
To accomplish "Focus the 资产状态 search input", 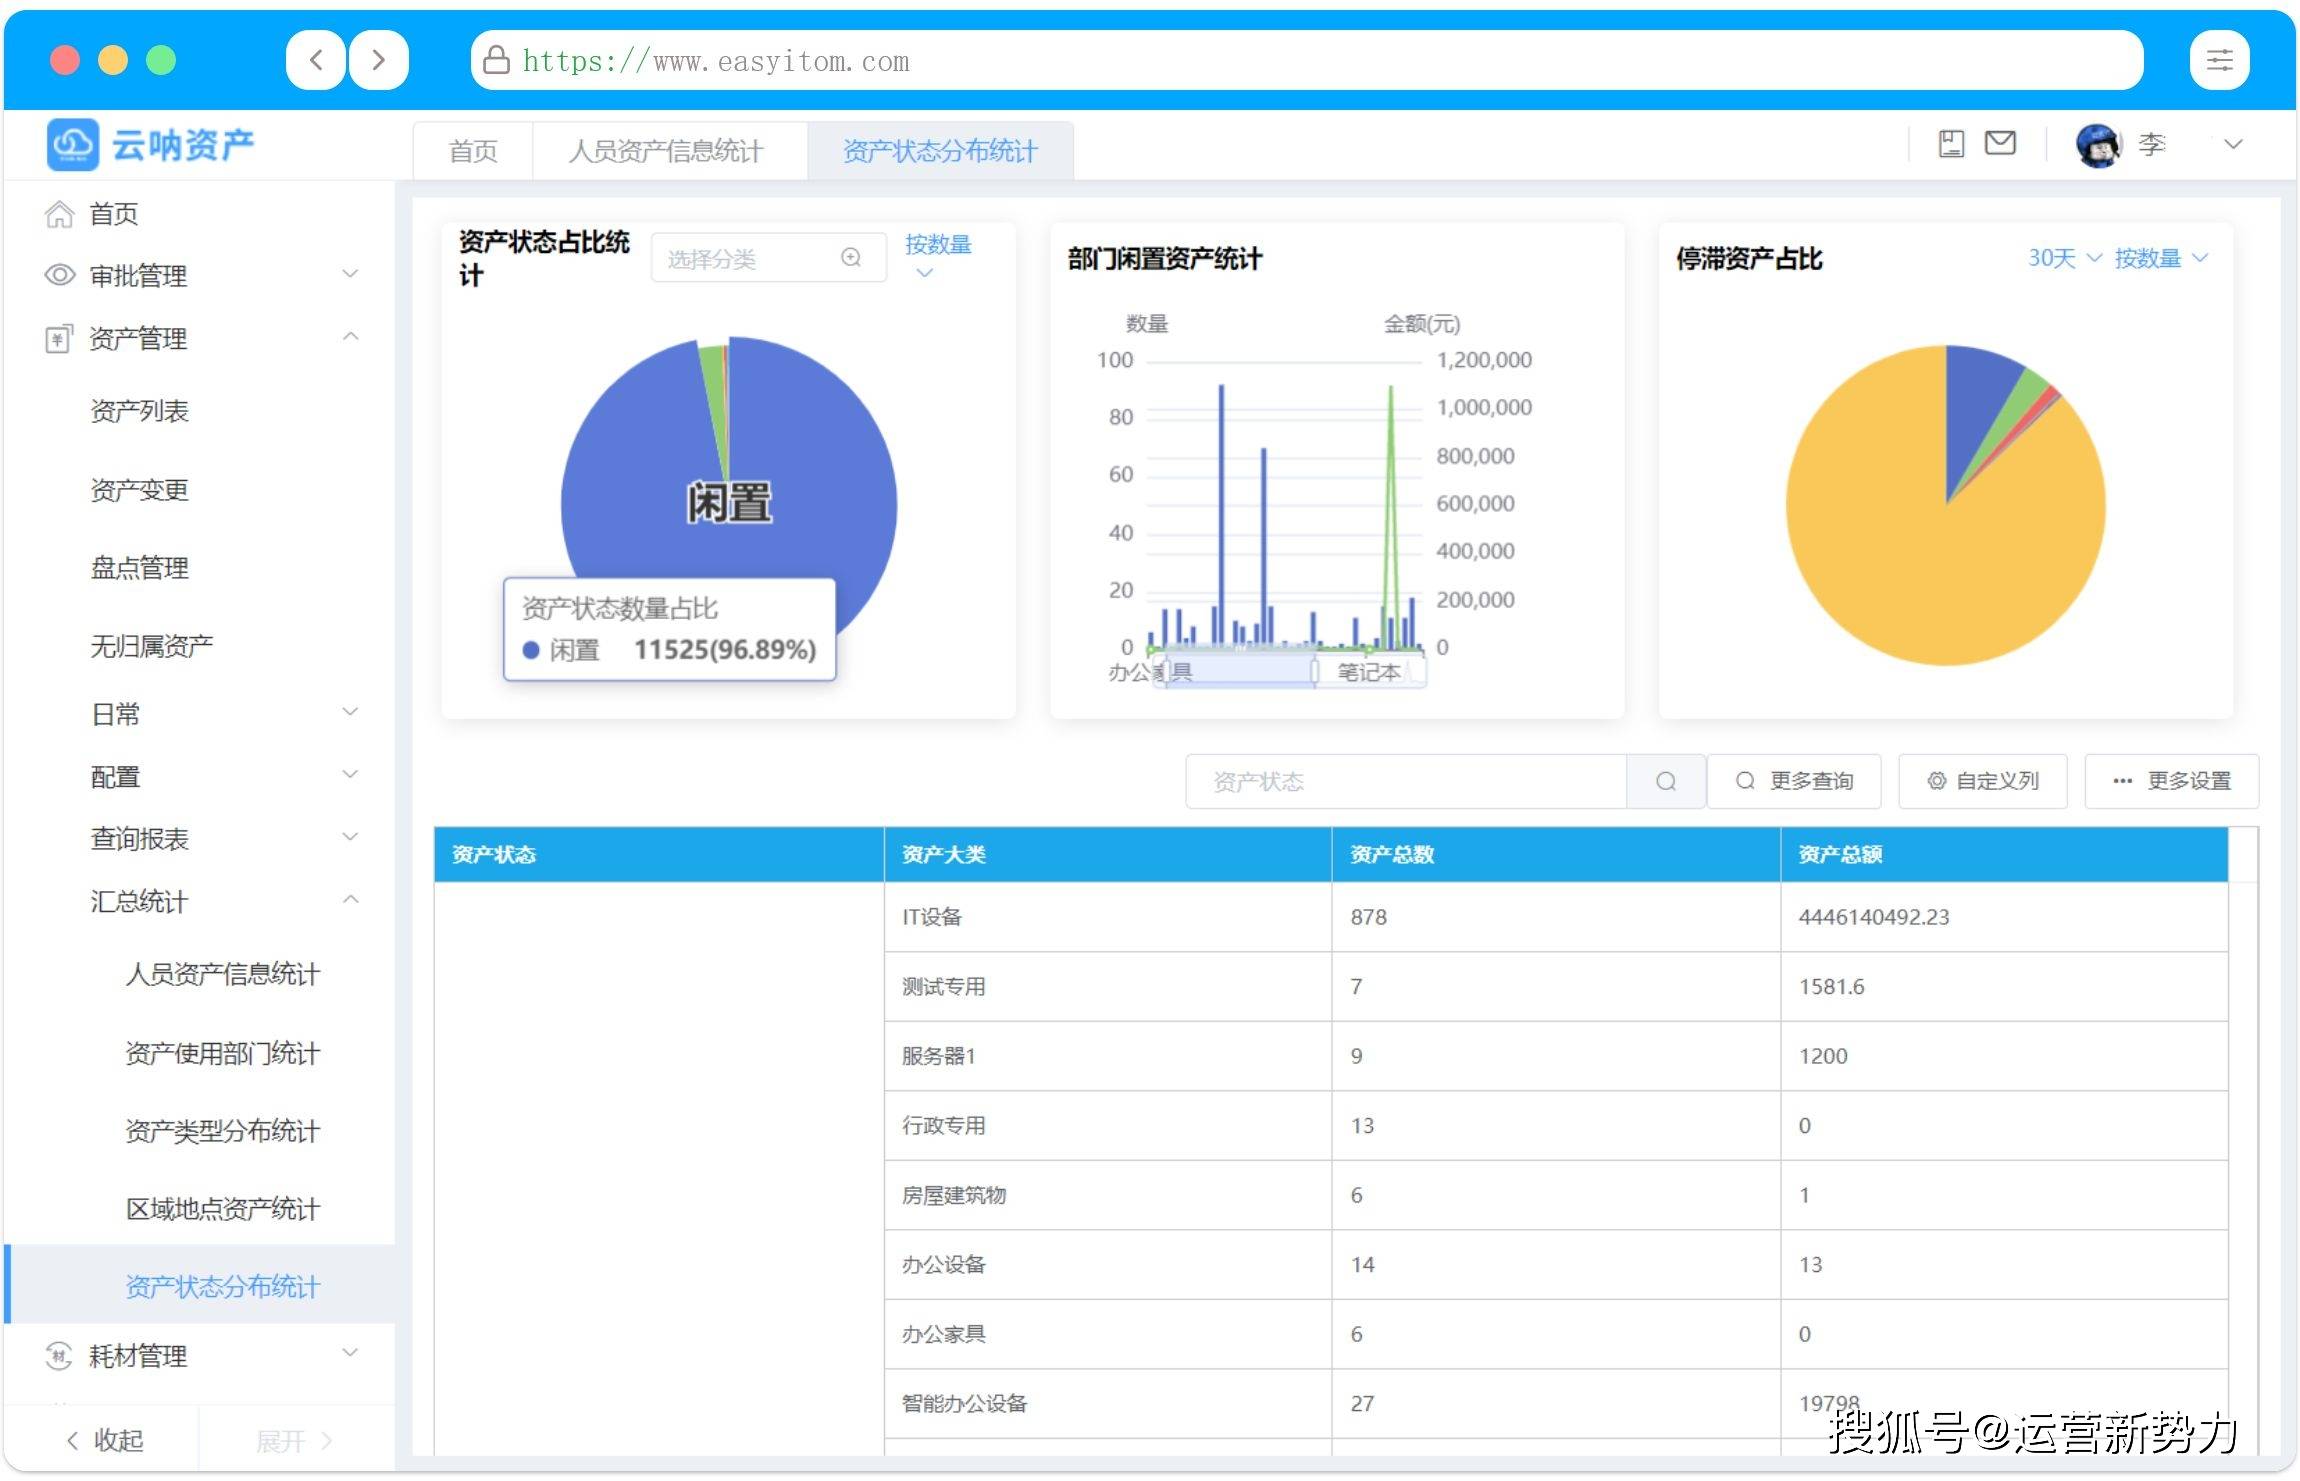I will pos(1406,781).
